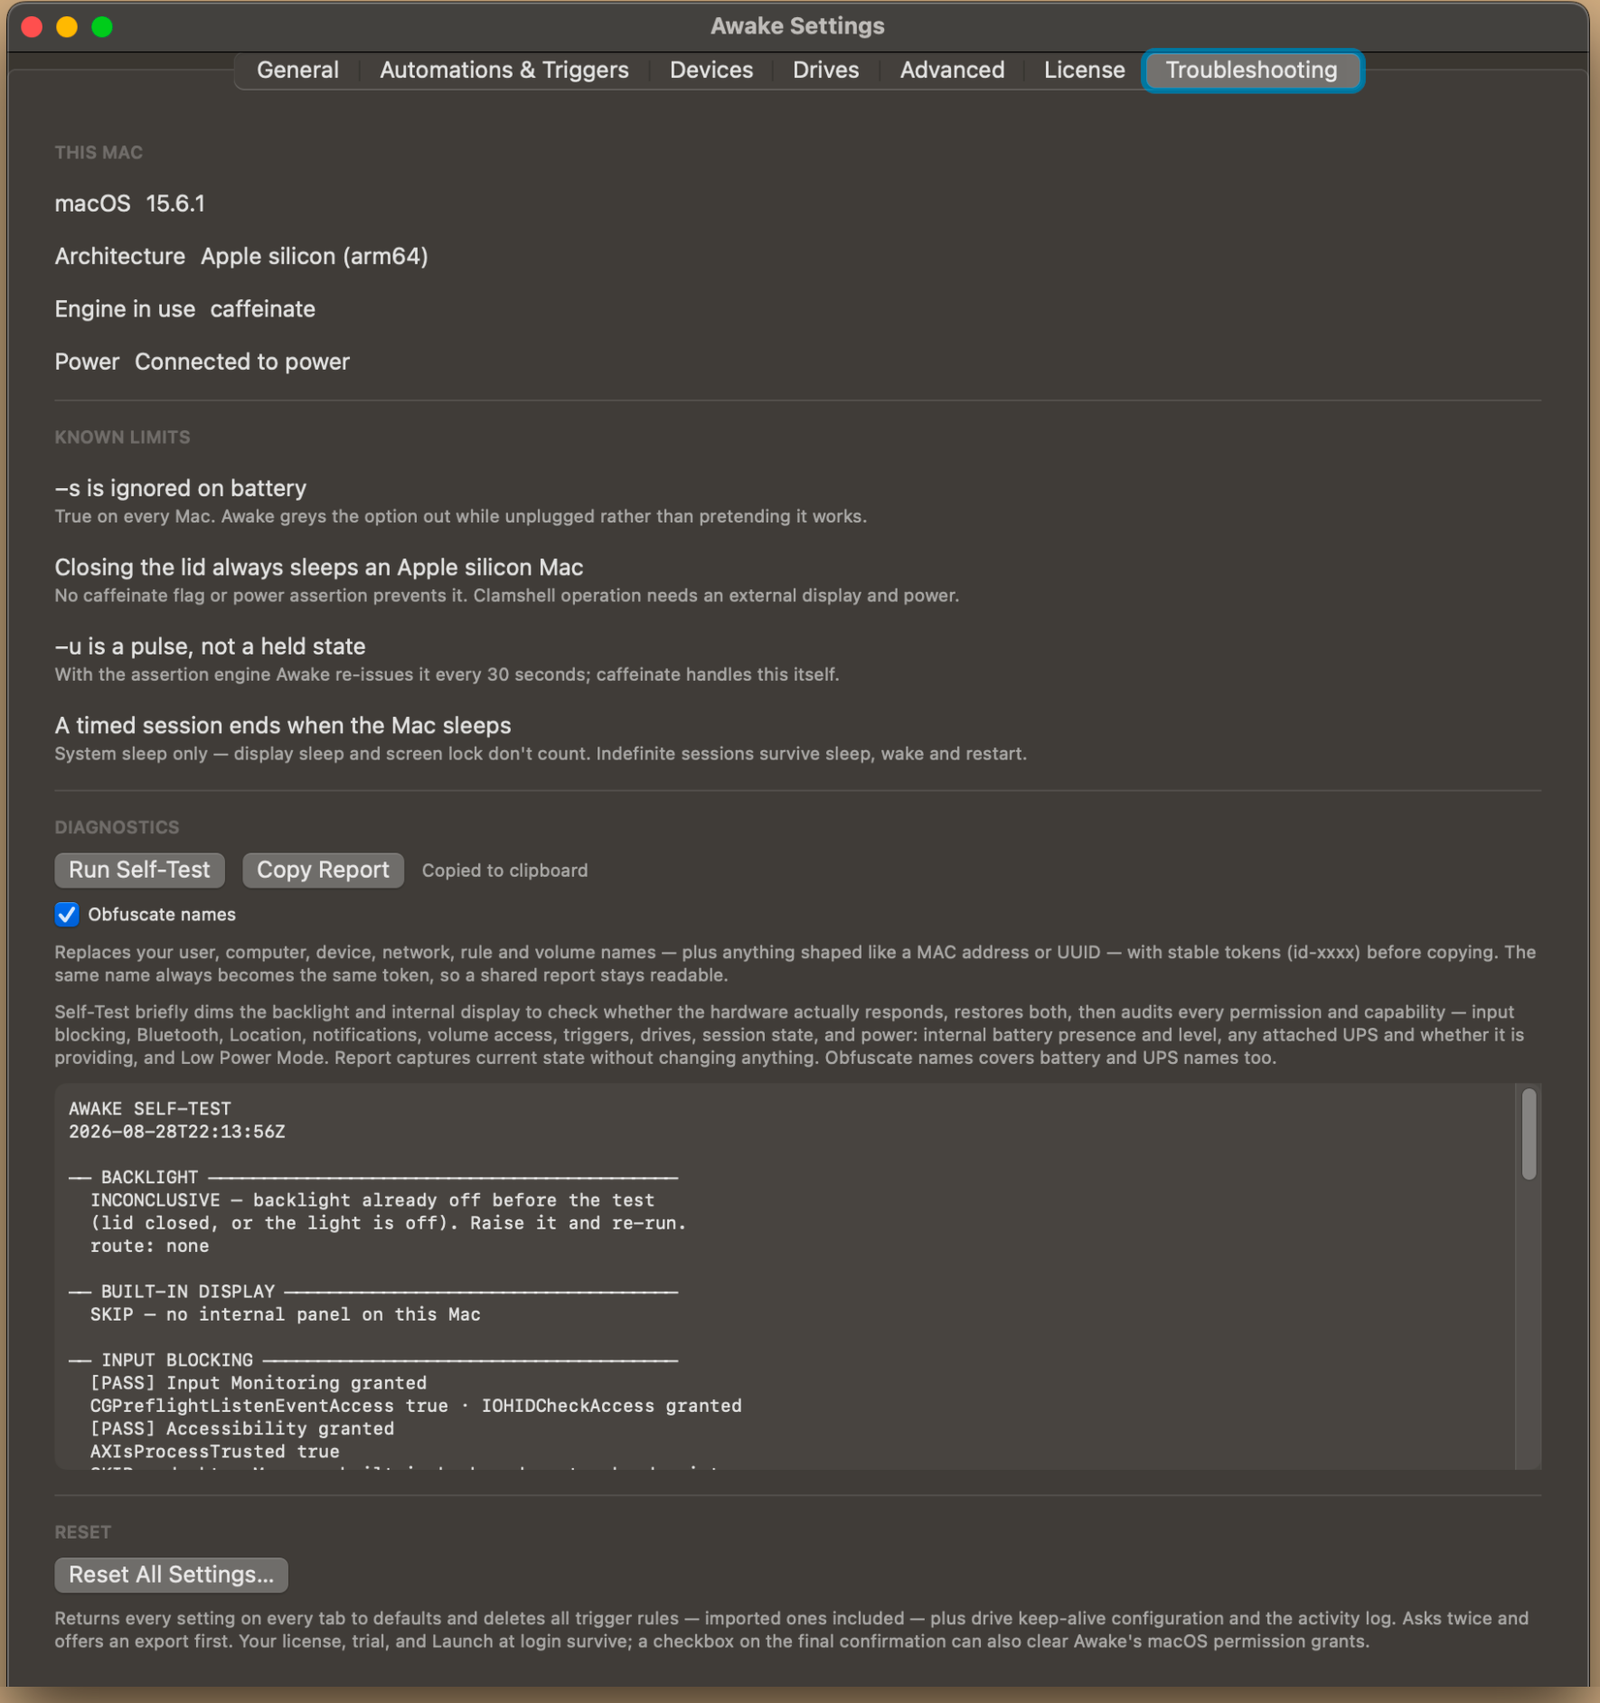Click the THIS MAC section label
This screenshot has height=1703, width=1600.
(99, 153)
